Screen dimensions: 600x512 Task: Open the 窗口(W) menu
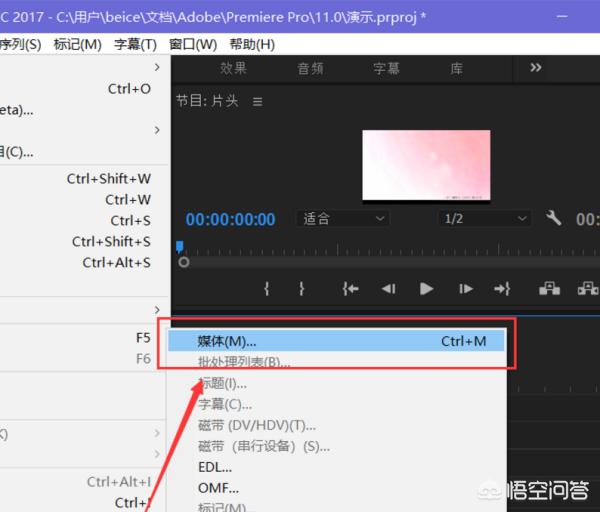coord(193,44)
